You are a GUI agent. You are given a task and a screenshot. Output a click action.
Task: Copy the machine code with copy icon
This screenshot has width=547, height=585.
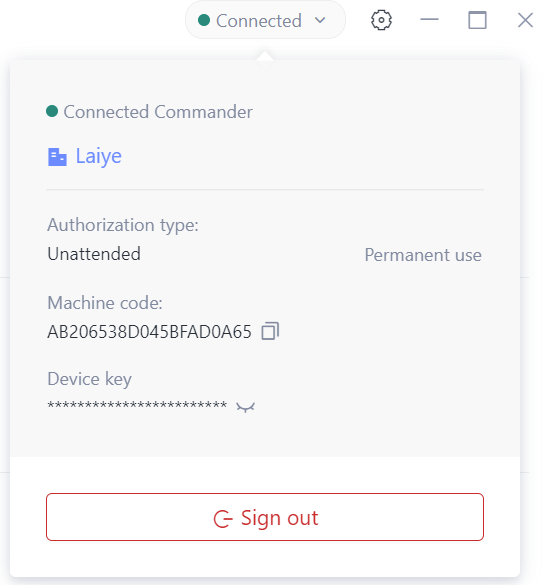coord(270,331)
